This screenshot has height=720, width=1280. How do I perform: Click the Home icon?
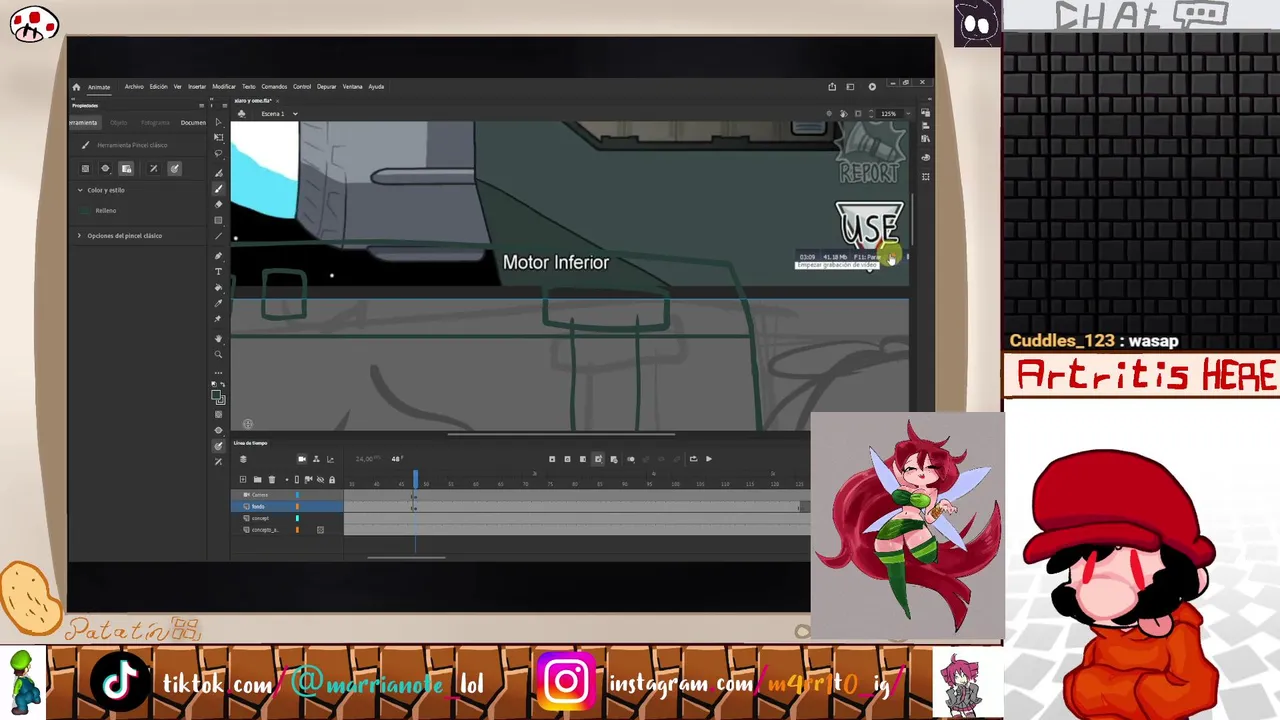point(76,87)
